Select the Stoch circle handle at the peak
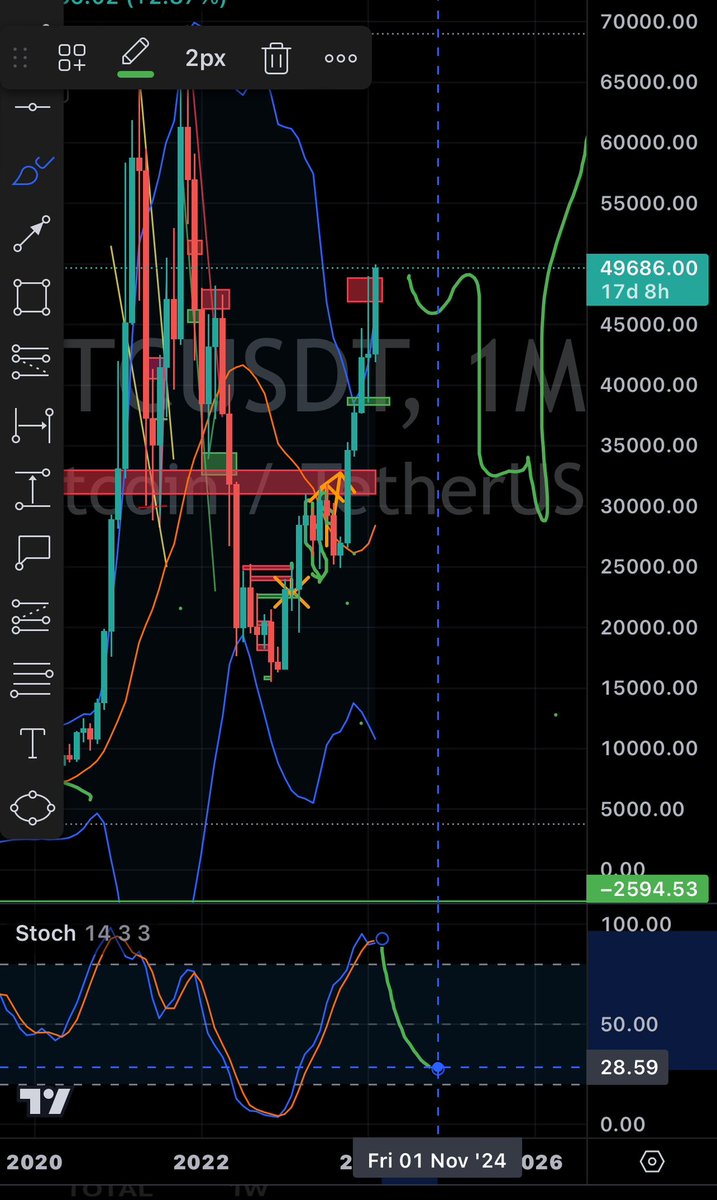 [382, 939]
